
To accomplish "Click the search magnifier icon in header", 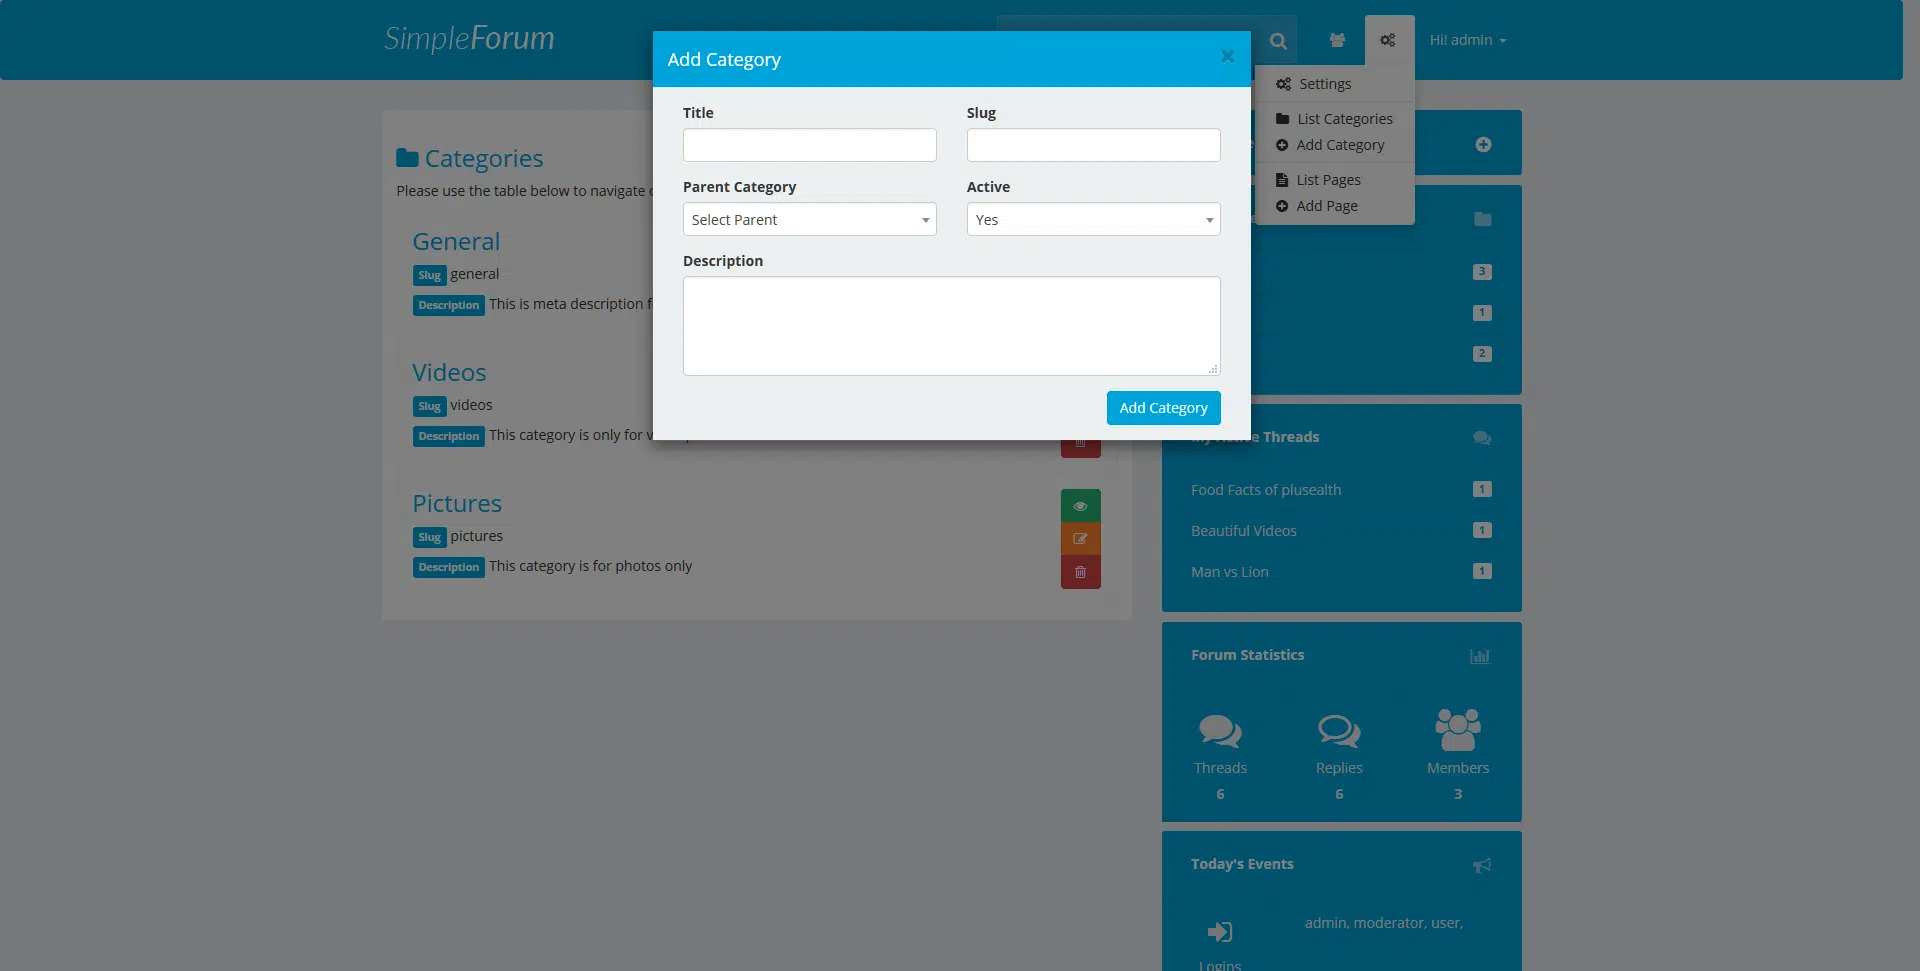I will click(x=1278, y=41).
